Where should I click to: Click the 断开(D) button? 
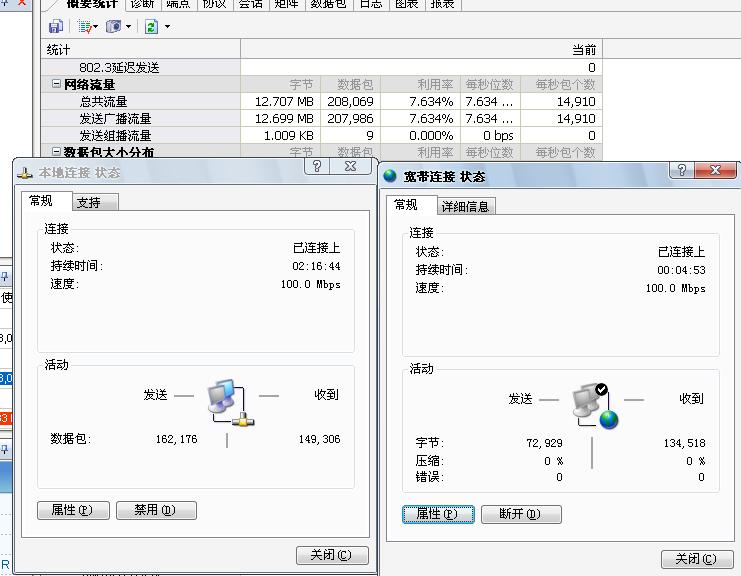tap(521, 514)
